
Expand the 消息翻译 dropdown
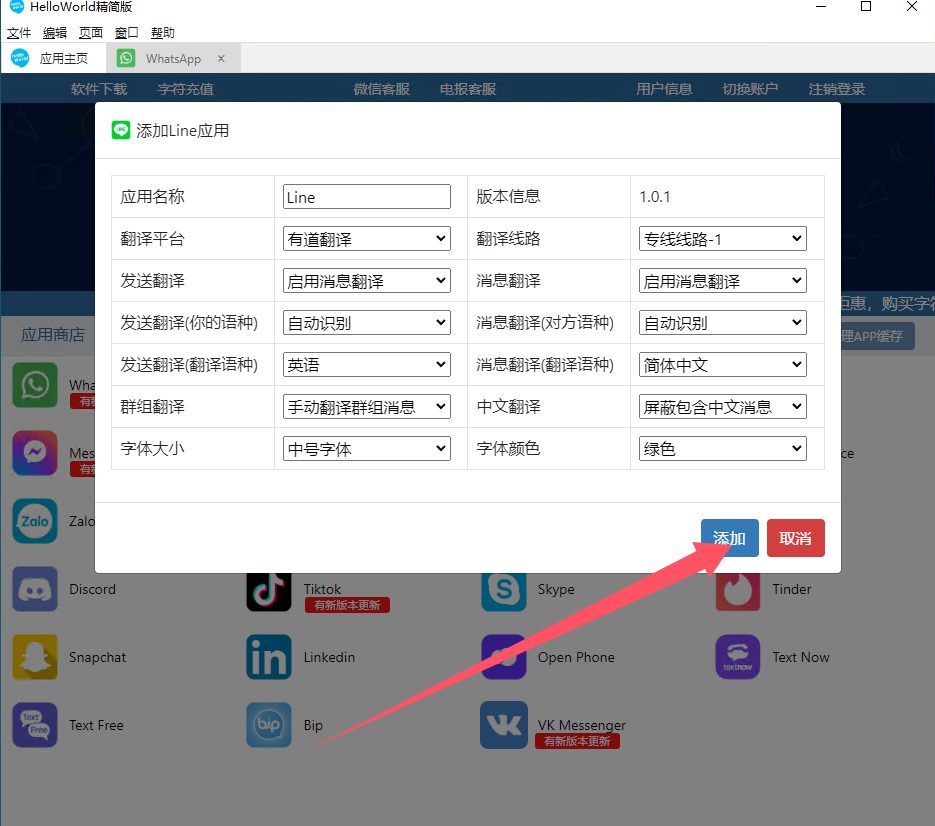tap(723, 280)
